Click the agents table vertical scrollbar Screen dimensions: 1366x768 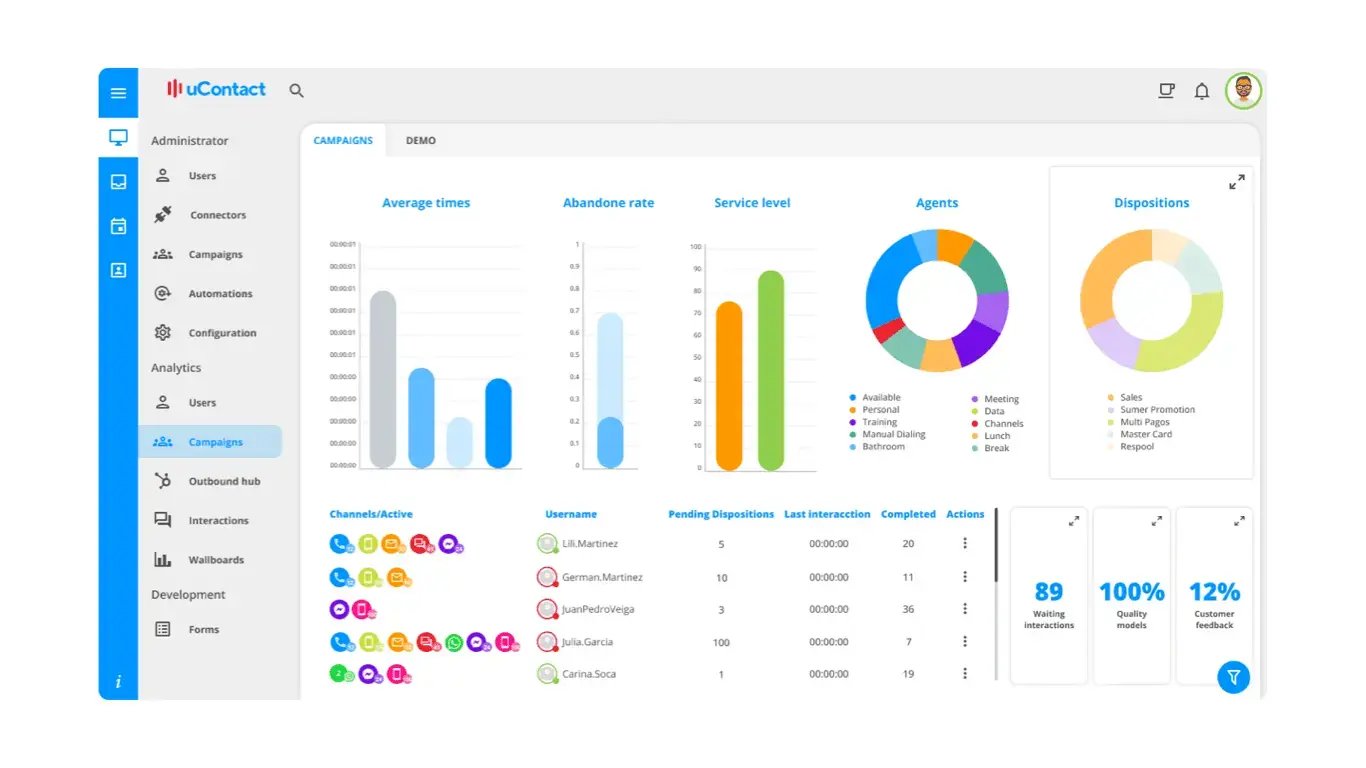[995, 594]
